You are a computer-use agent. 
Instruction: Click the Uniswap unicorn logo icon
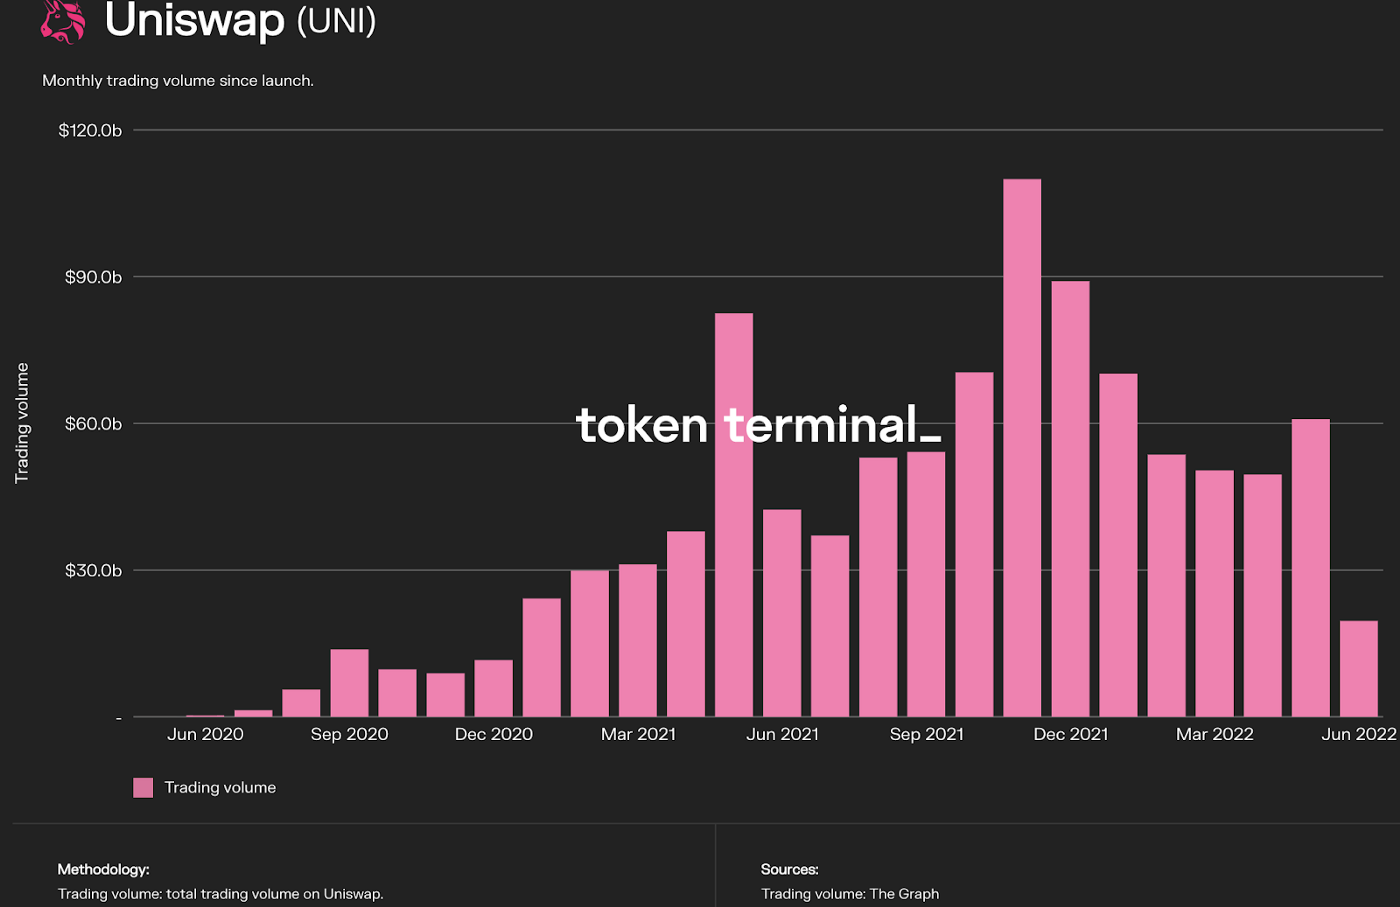(63, 21)
